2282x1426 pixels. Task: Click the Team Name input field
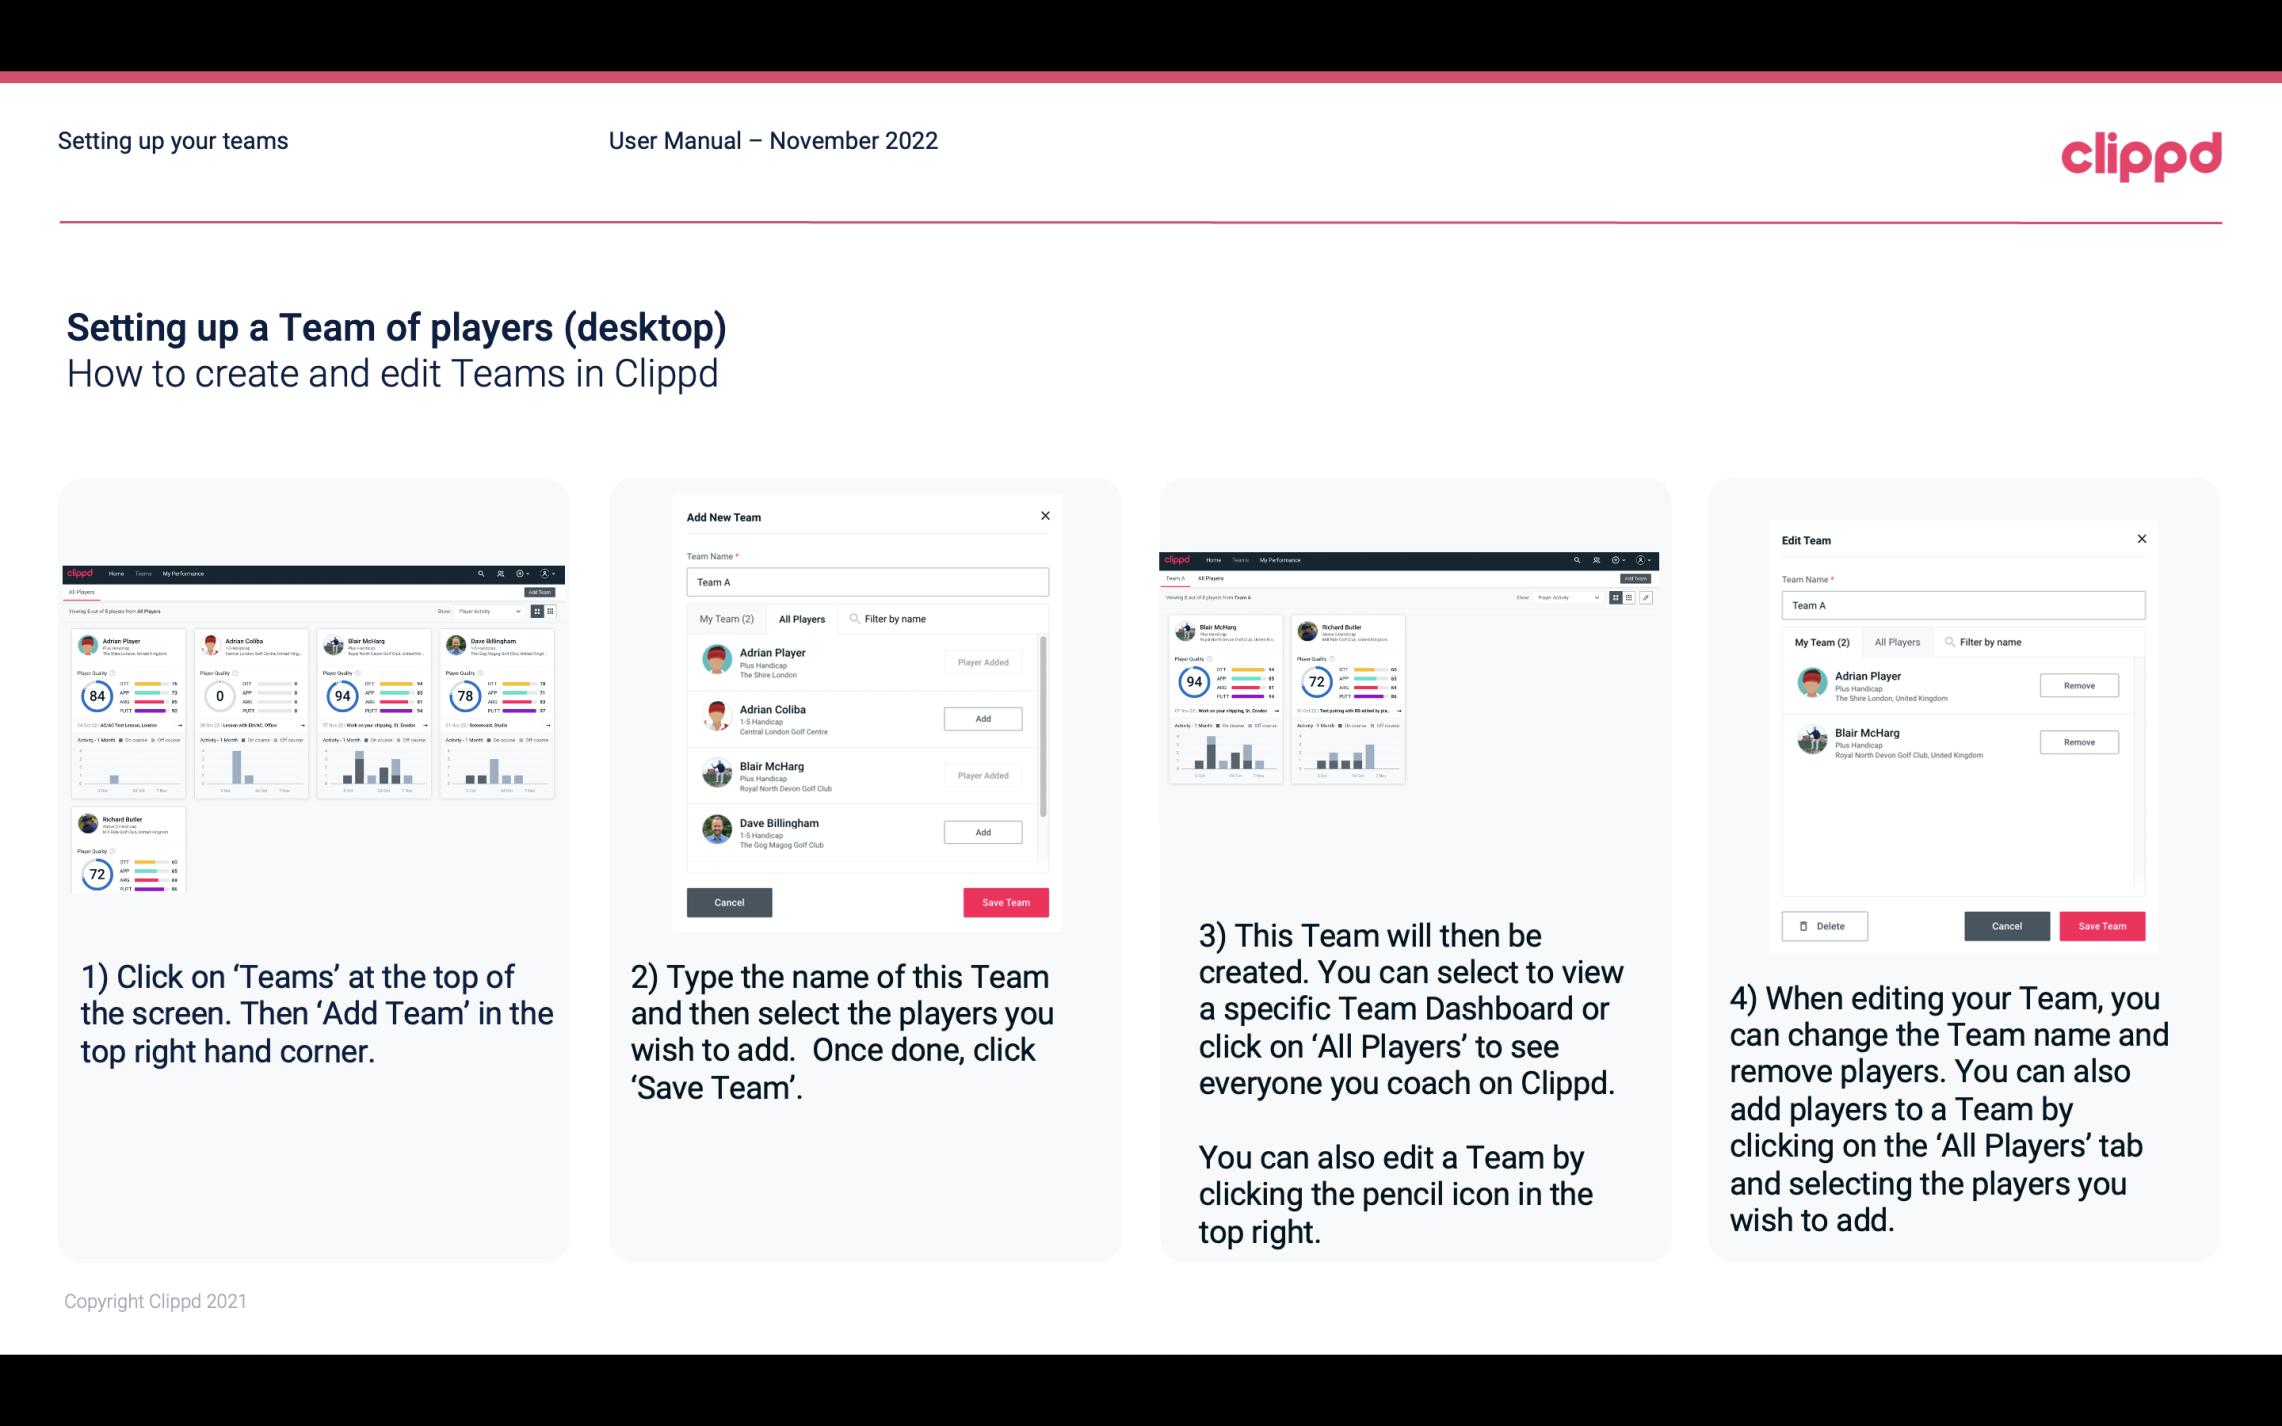869,582
